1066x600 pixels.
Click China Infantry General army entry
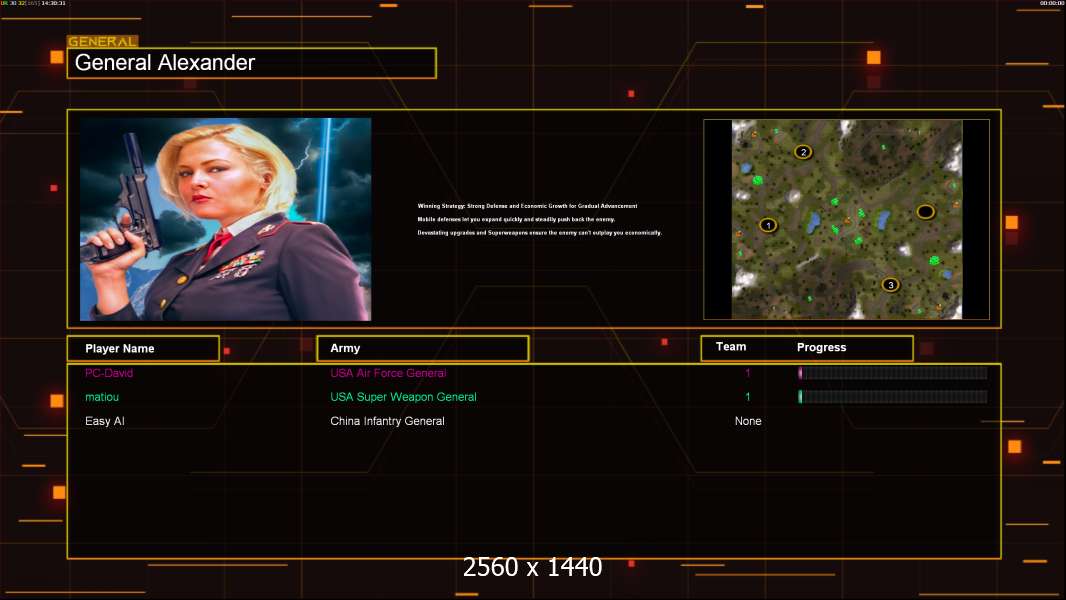388,421
